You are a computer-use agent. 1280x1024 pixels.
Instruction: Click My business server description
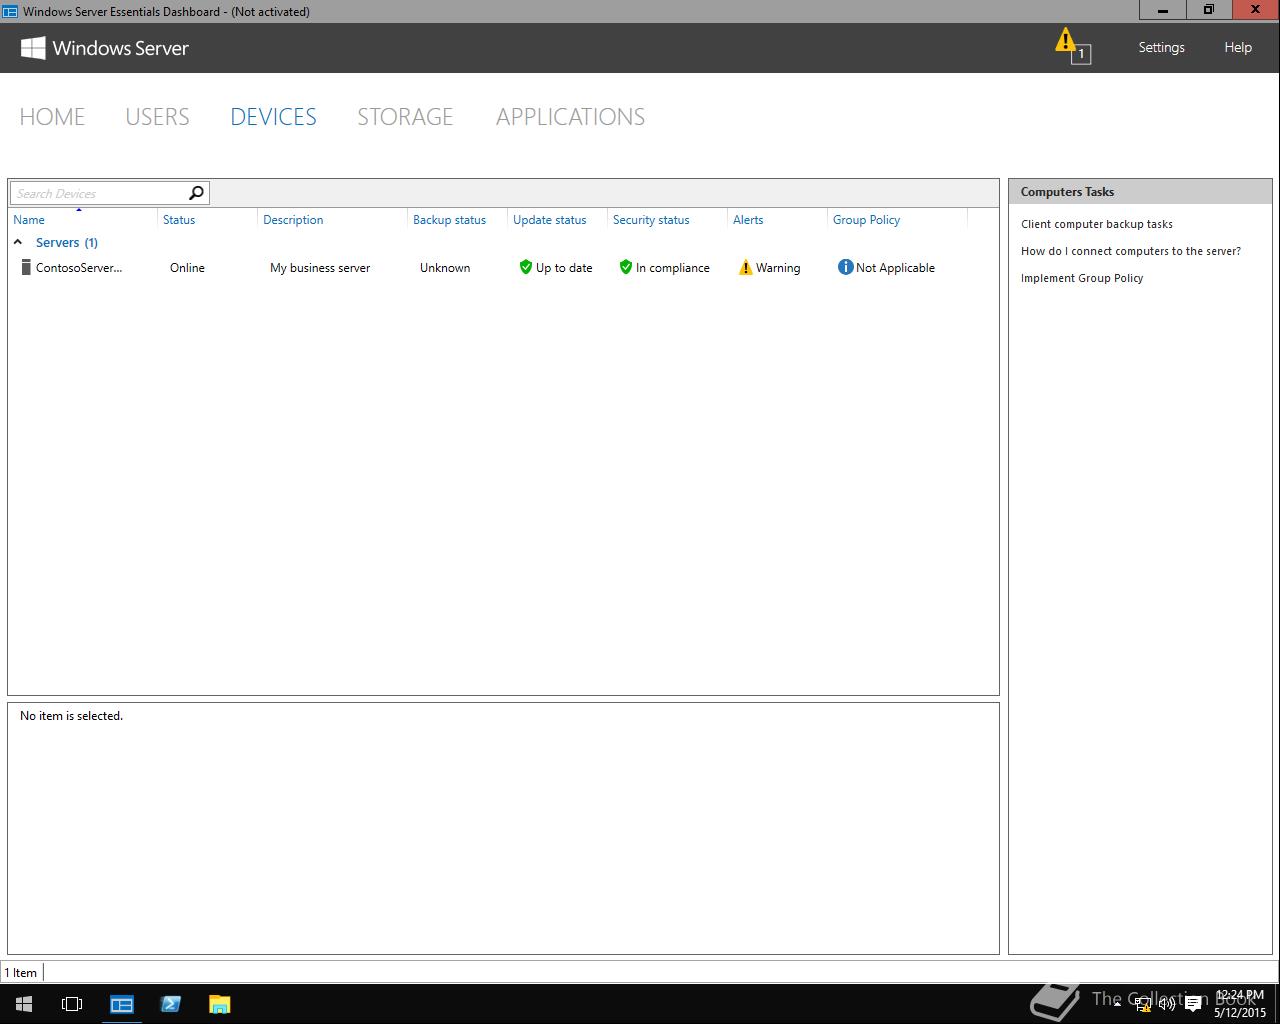tap(320, 267)
